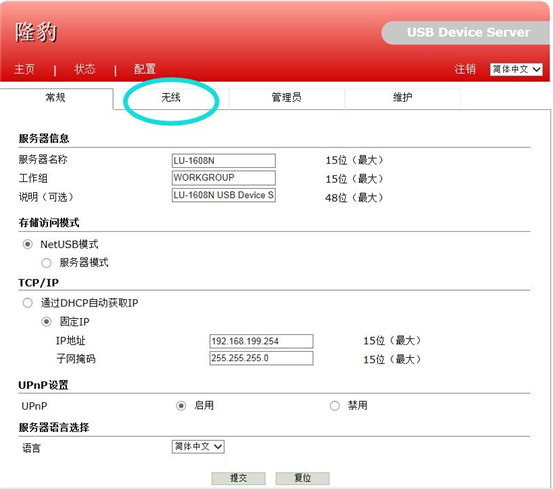Screen dimensions: 553x489
Task: Expand the 语言 server language dropdown
Action: (198, 447)
